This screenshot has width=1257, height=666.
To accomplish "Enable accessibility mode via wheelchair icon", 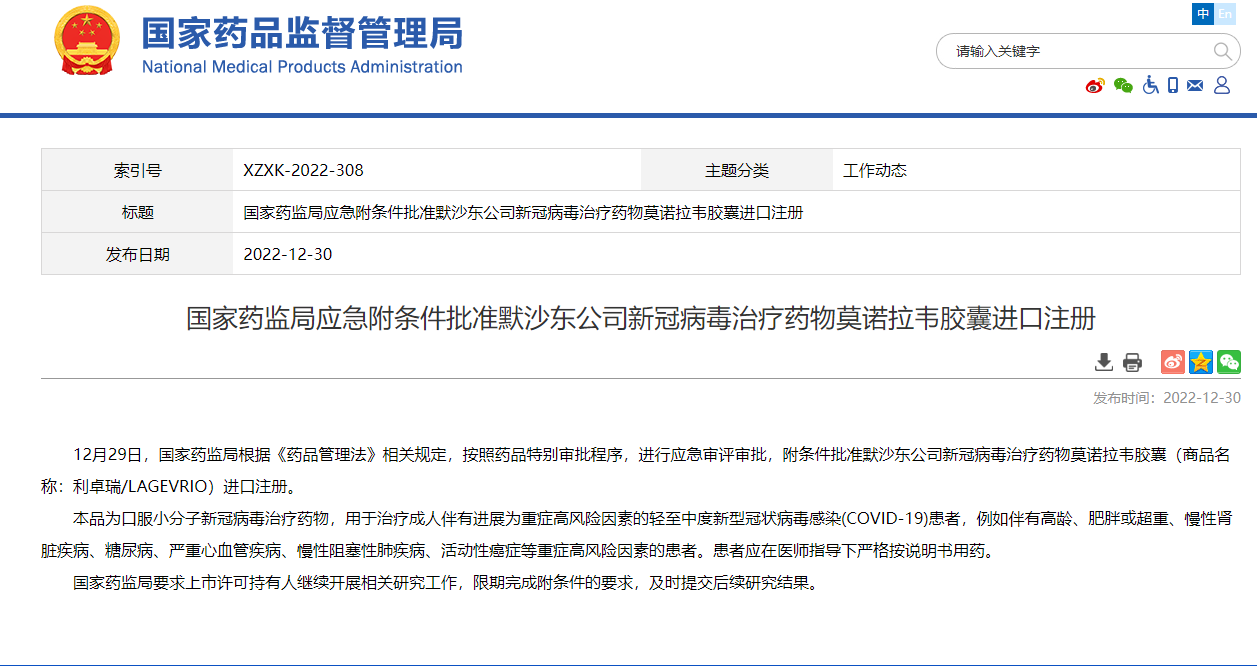I will point(1150,86).
